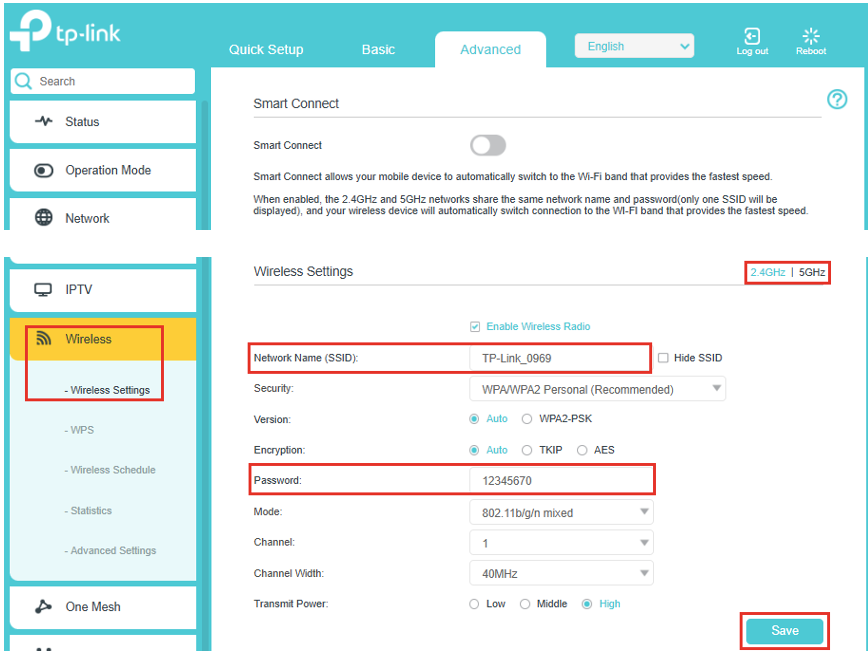
Task: Toggle the Smart Connect switch
Action: tap(488, 146)
